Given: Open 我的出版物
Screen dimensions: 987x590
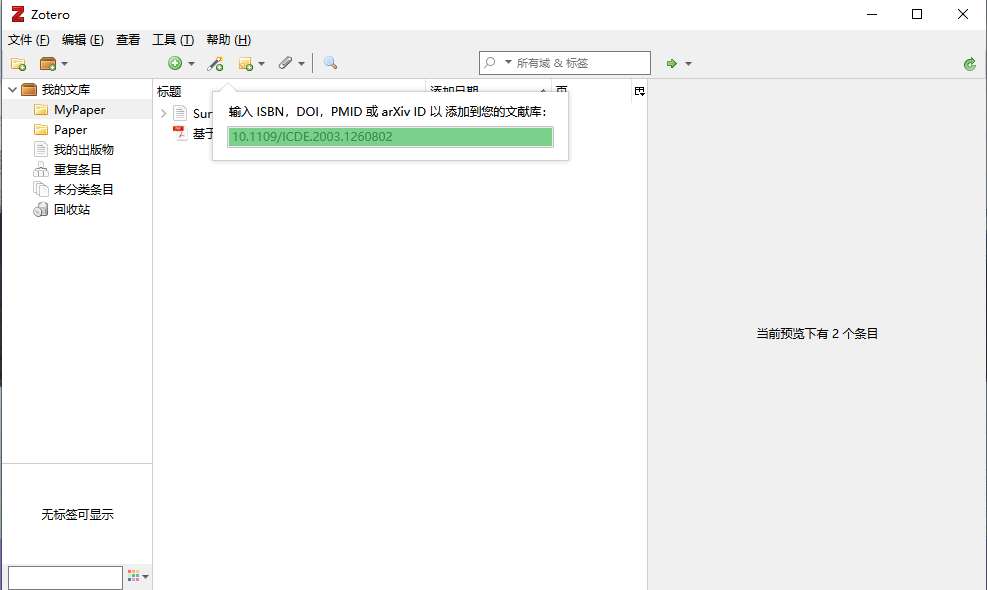Looking at the screenshot, I should tap(84, 149).
